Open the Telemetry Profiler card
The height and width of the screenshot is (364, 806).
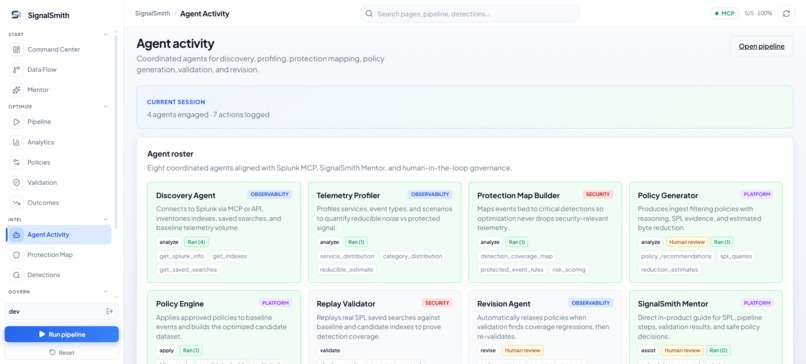point(384,232)
